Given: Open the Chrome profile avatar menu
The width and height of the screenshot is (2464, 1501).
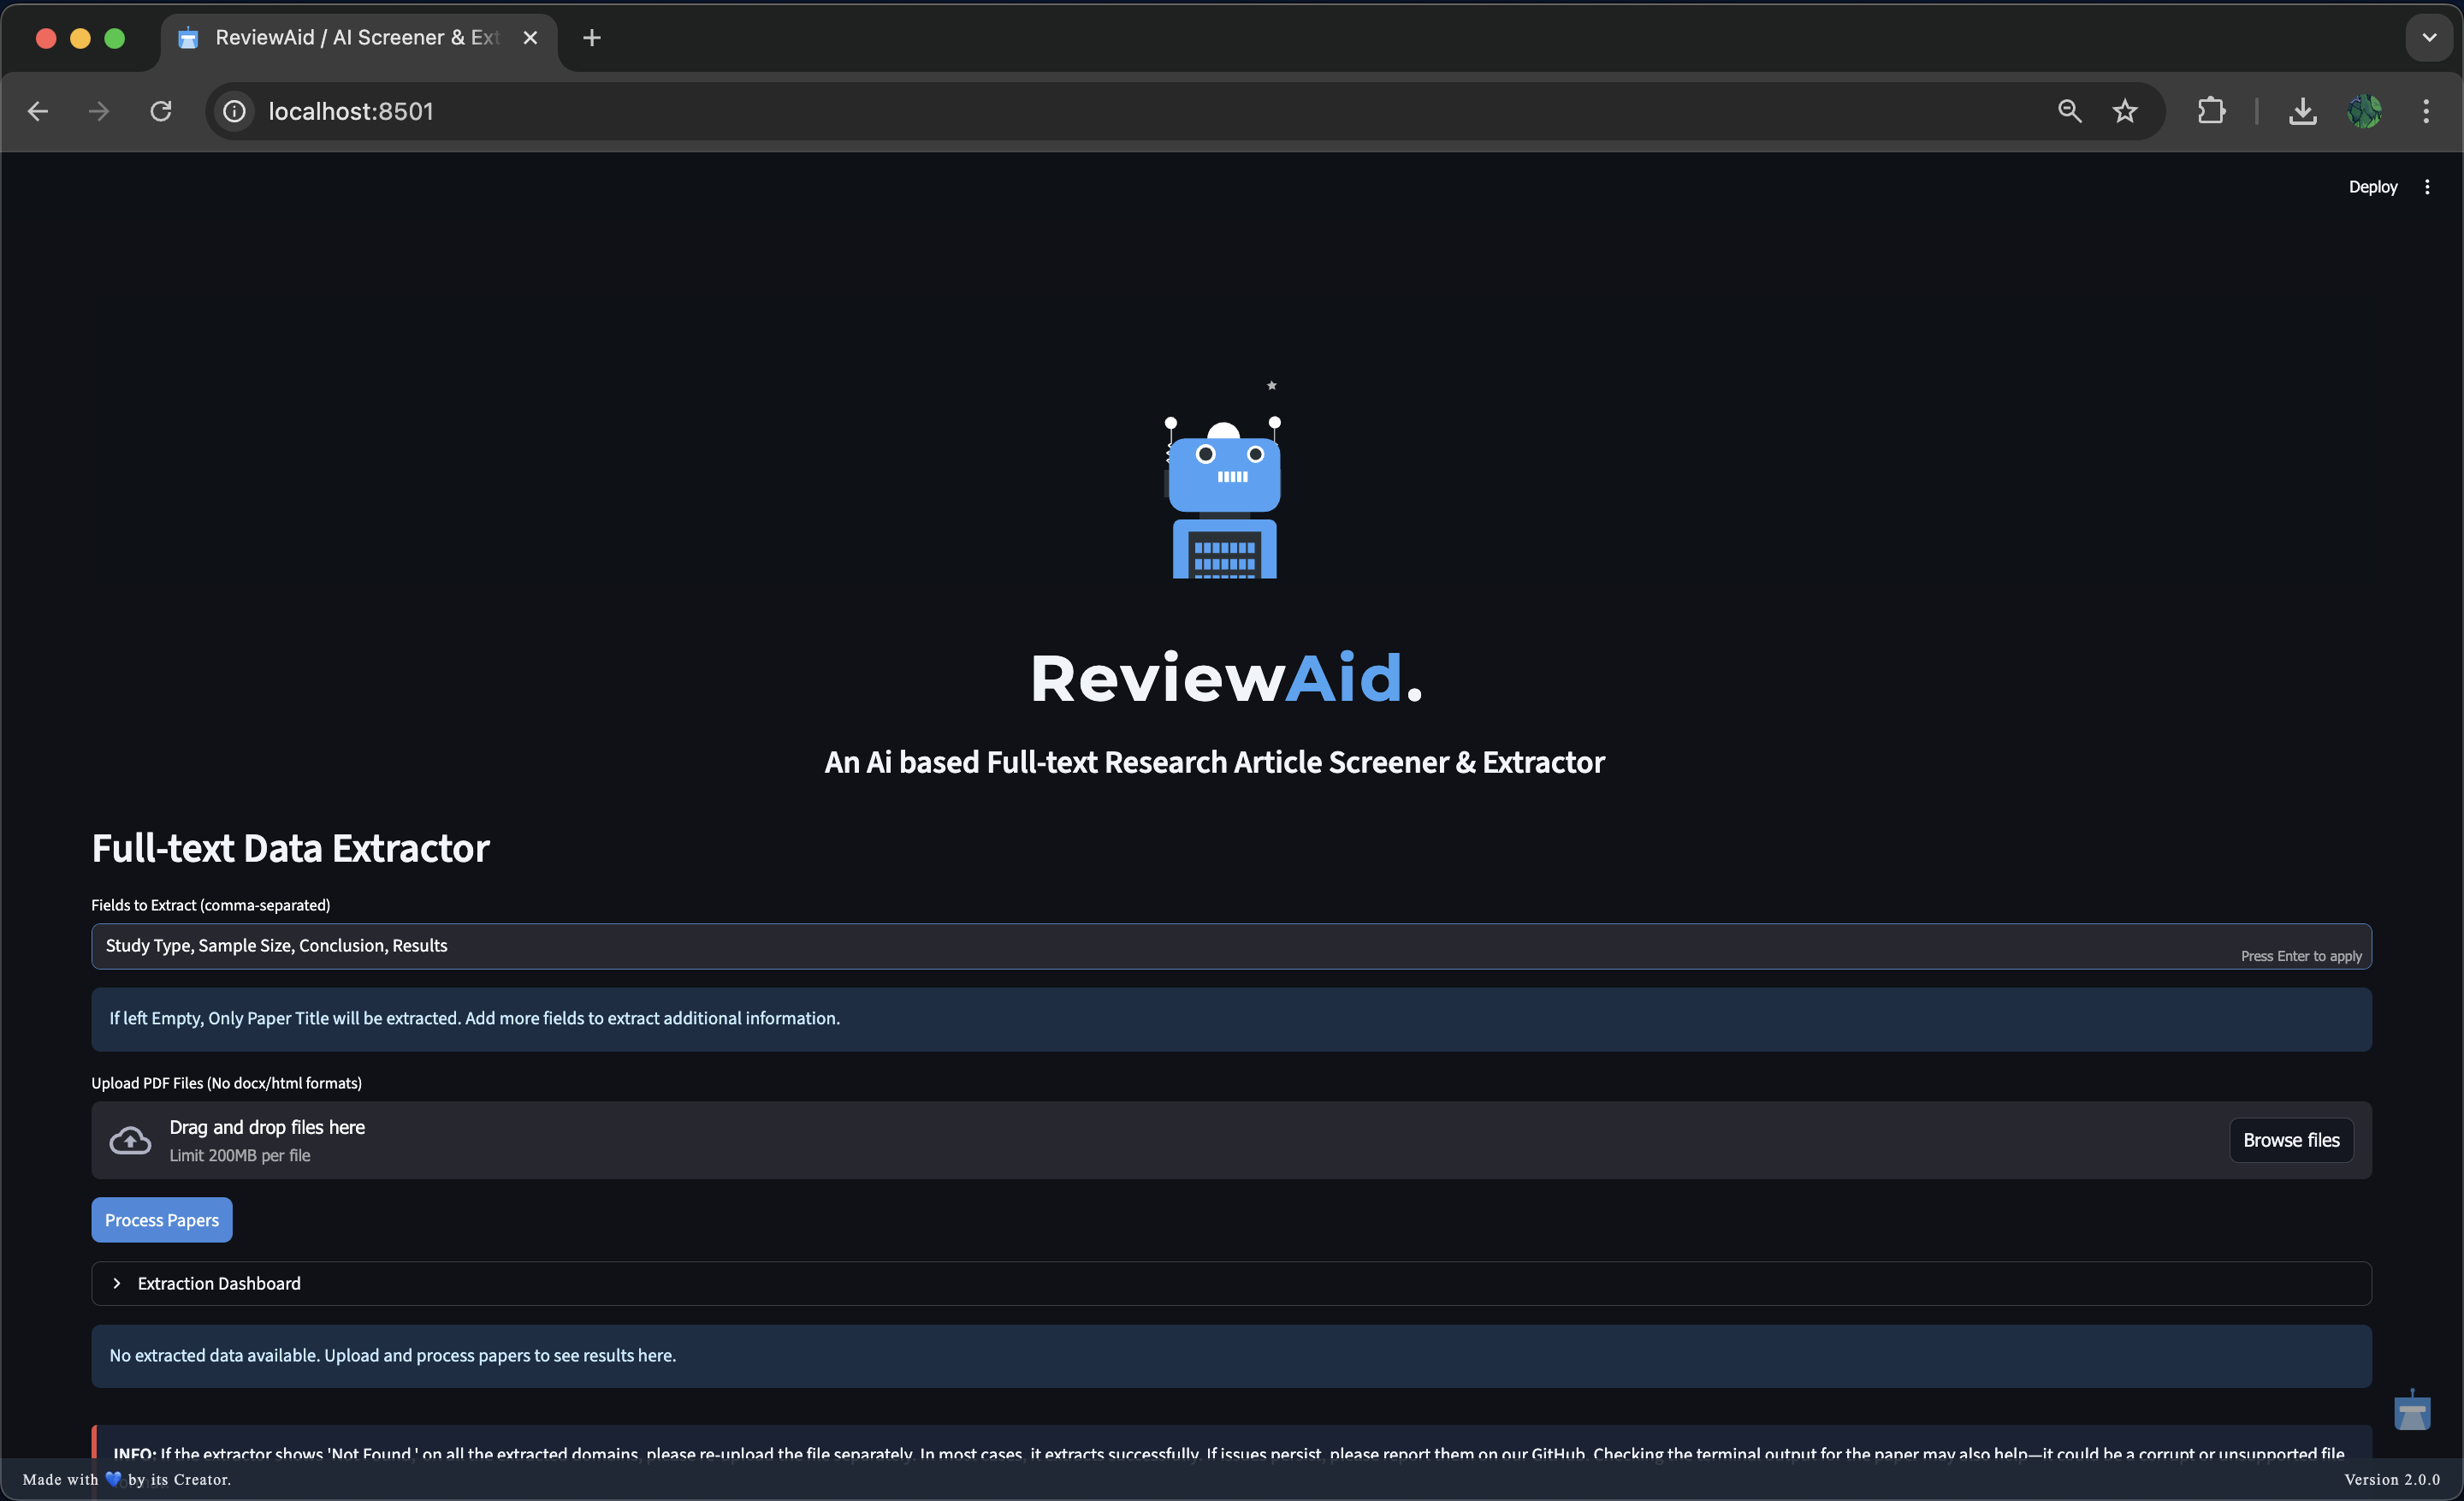Looking at the screenshot, I should click(x=2365, y=111).
